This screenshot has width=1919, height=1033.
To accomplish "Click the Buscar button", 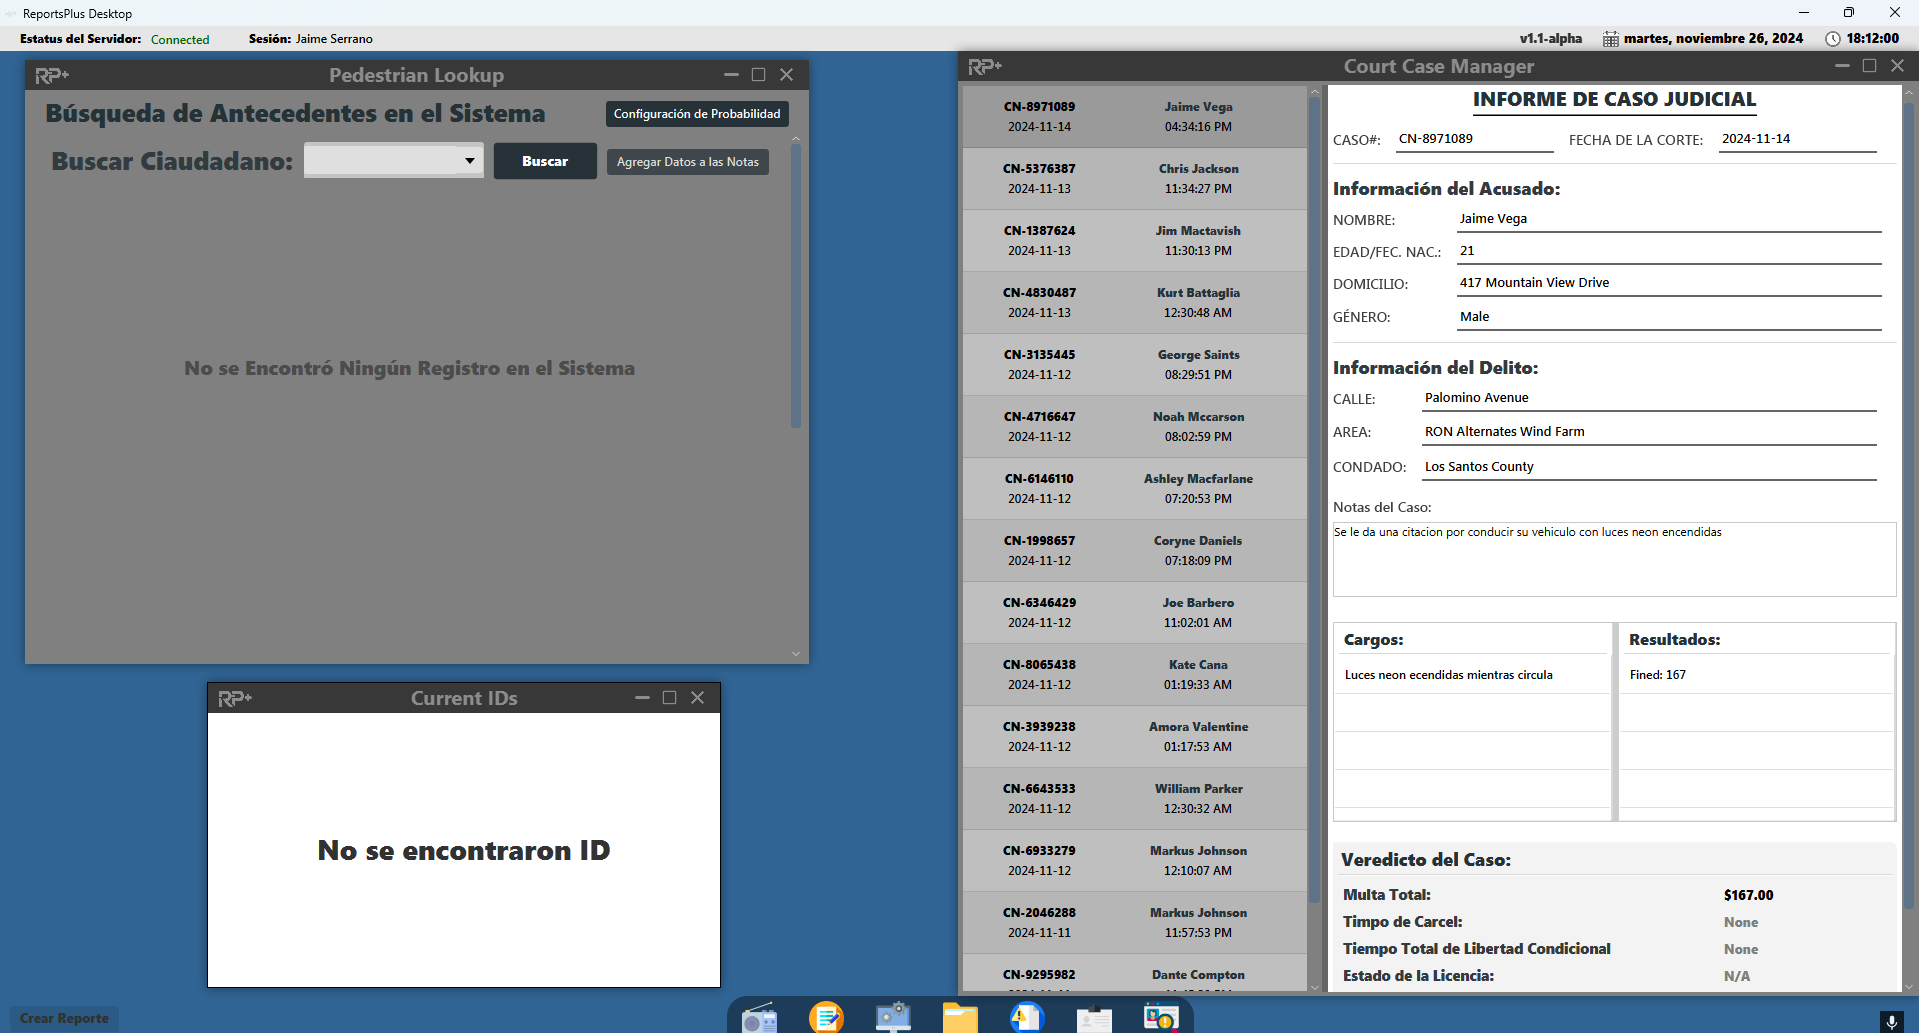I will tap(545, 161).
